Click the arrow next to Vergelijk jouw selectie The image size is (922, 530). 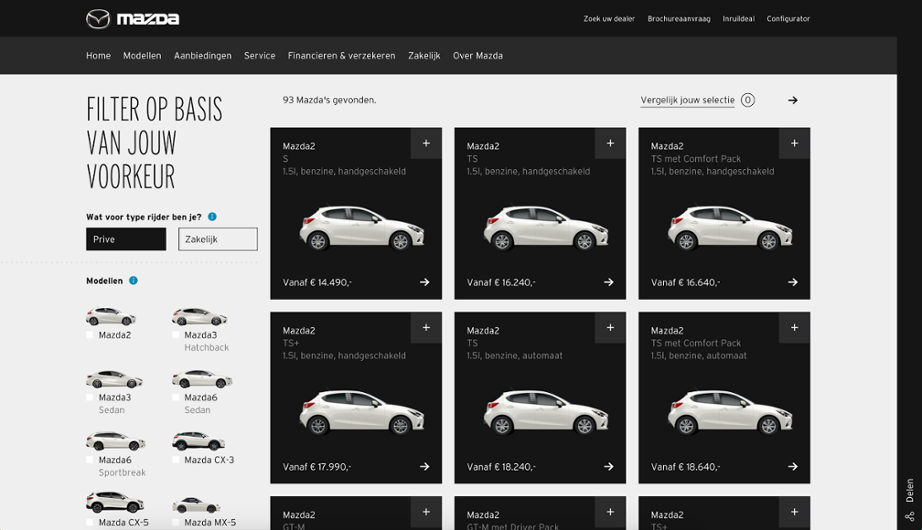tap(793, 101)
